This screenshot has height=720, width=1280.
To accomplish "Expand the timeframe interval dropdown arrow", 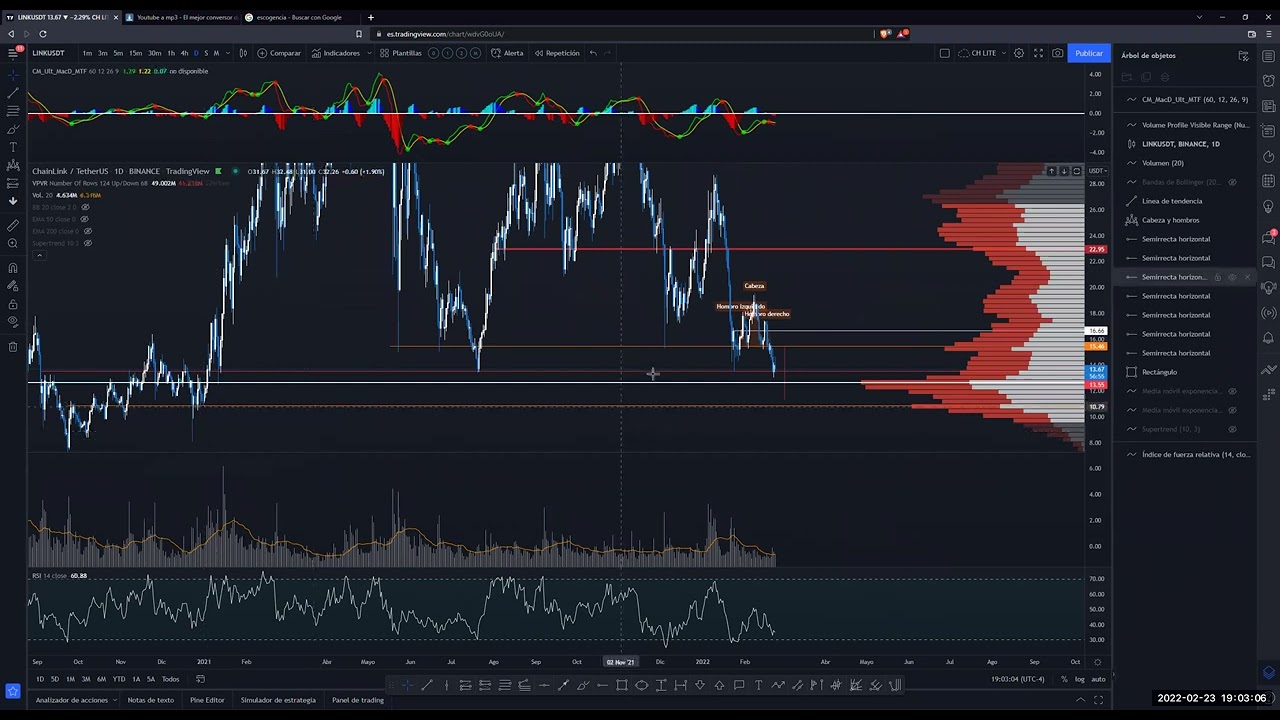I will click(228, 53).
